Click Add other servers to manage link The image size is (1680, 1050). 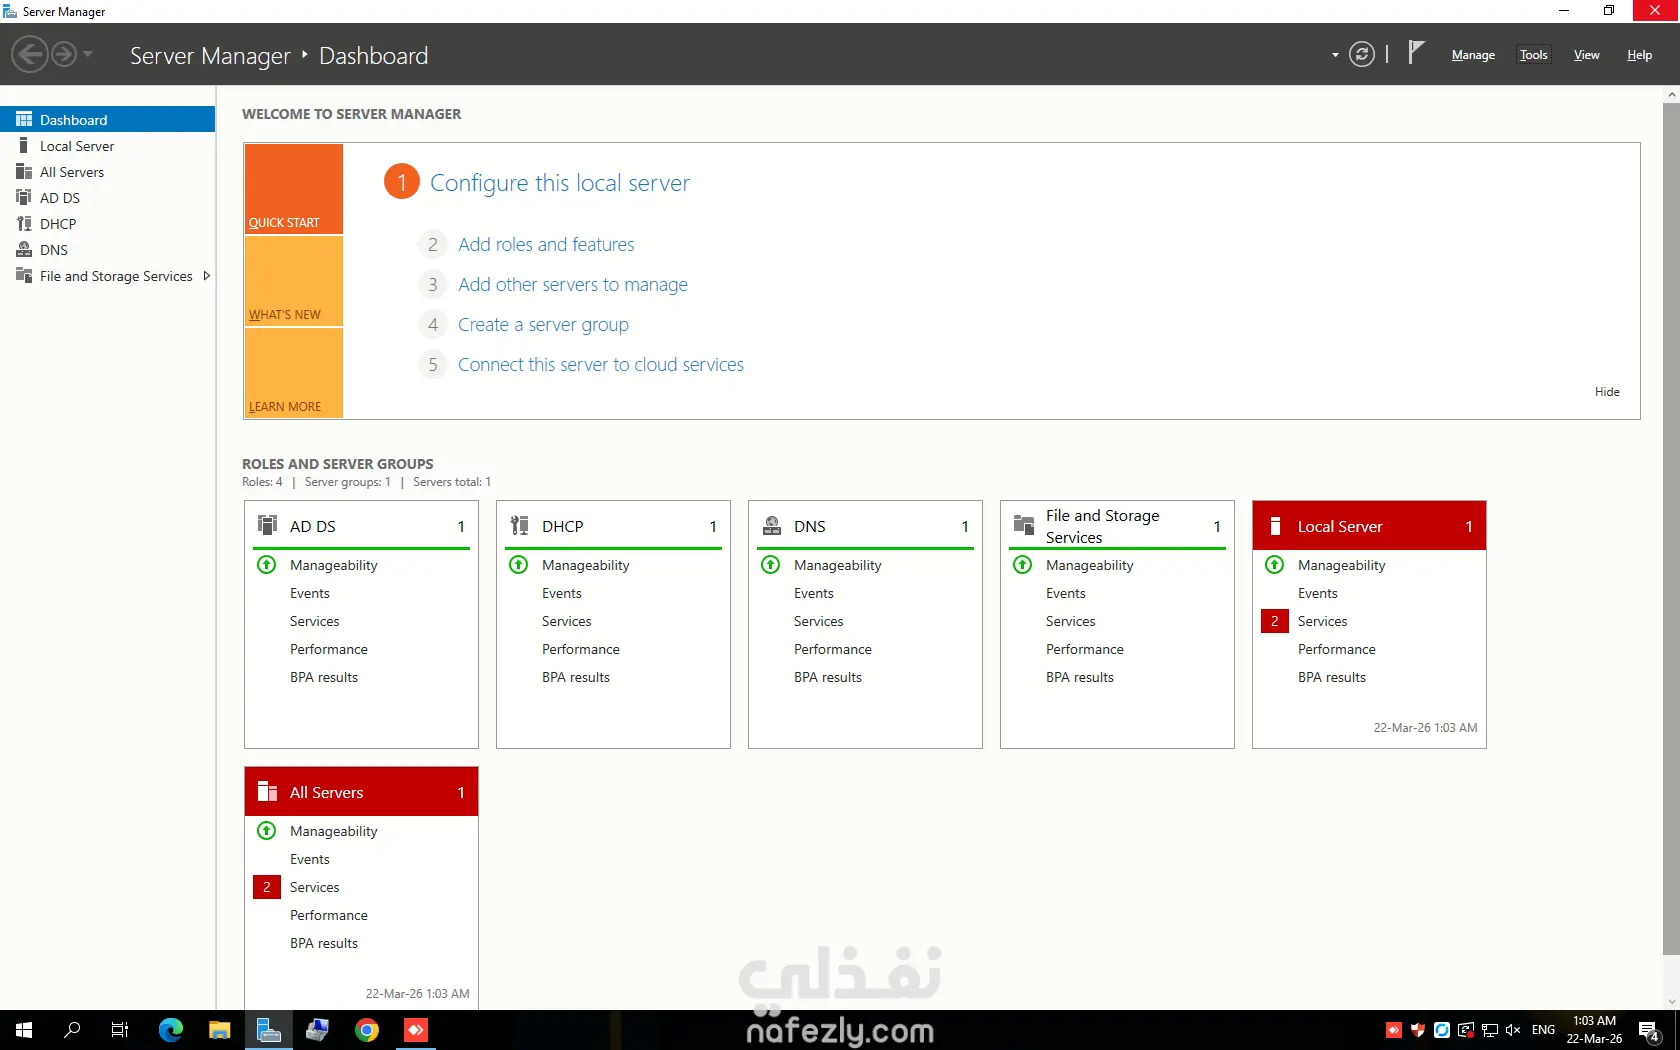(x=573, y=285)
